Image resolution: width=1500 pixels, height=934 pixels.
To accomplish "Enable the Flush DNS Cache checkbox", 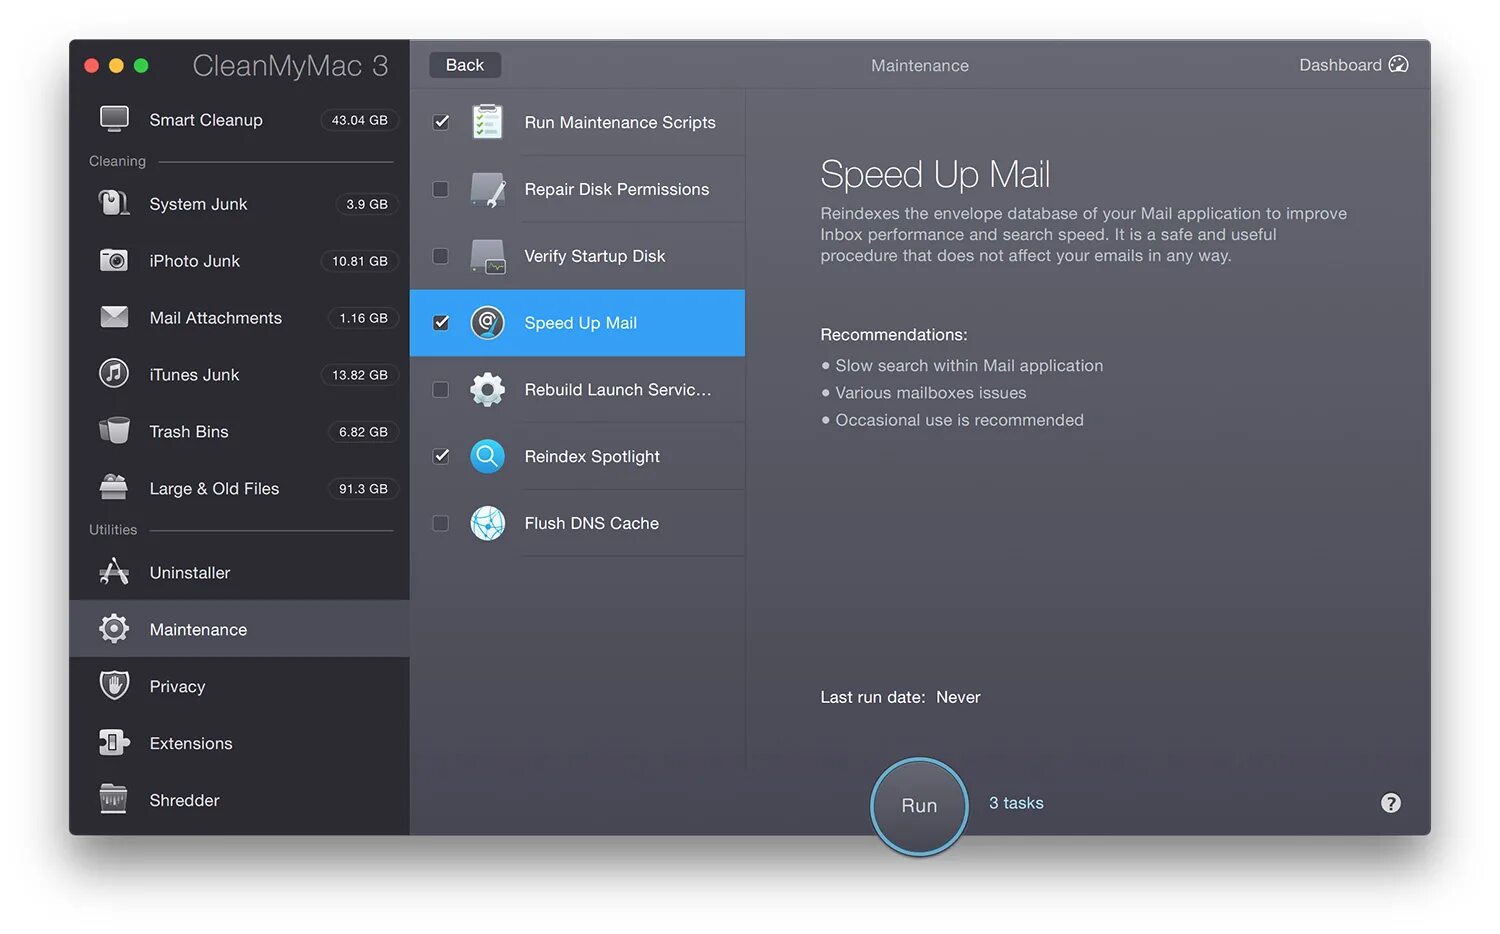I will point(441,523).
